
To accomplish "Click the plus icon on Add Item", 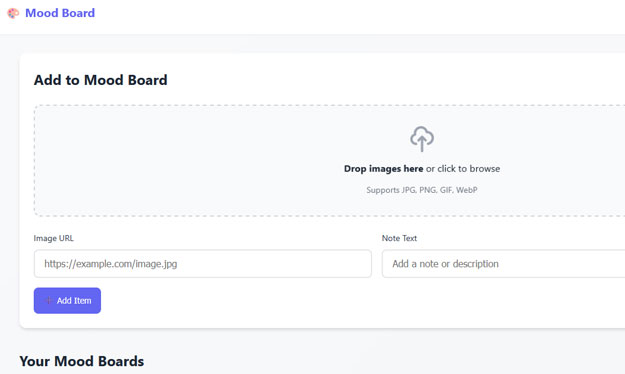I will point(48,301).
